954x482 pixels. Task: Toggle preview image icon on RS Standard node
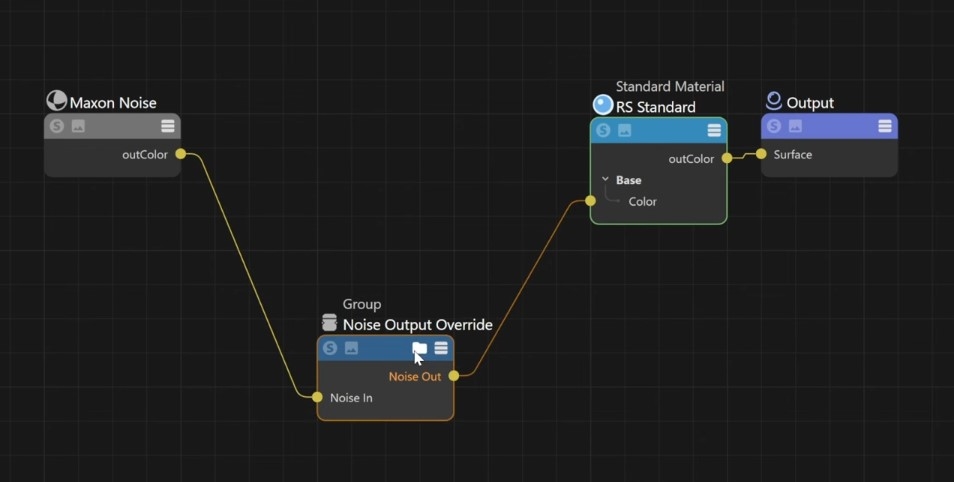coord(624,131)
